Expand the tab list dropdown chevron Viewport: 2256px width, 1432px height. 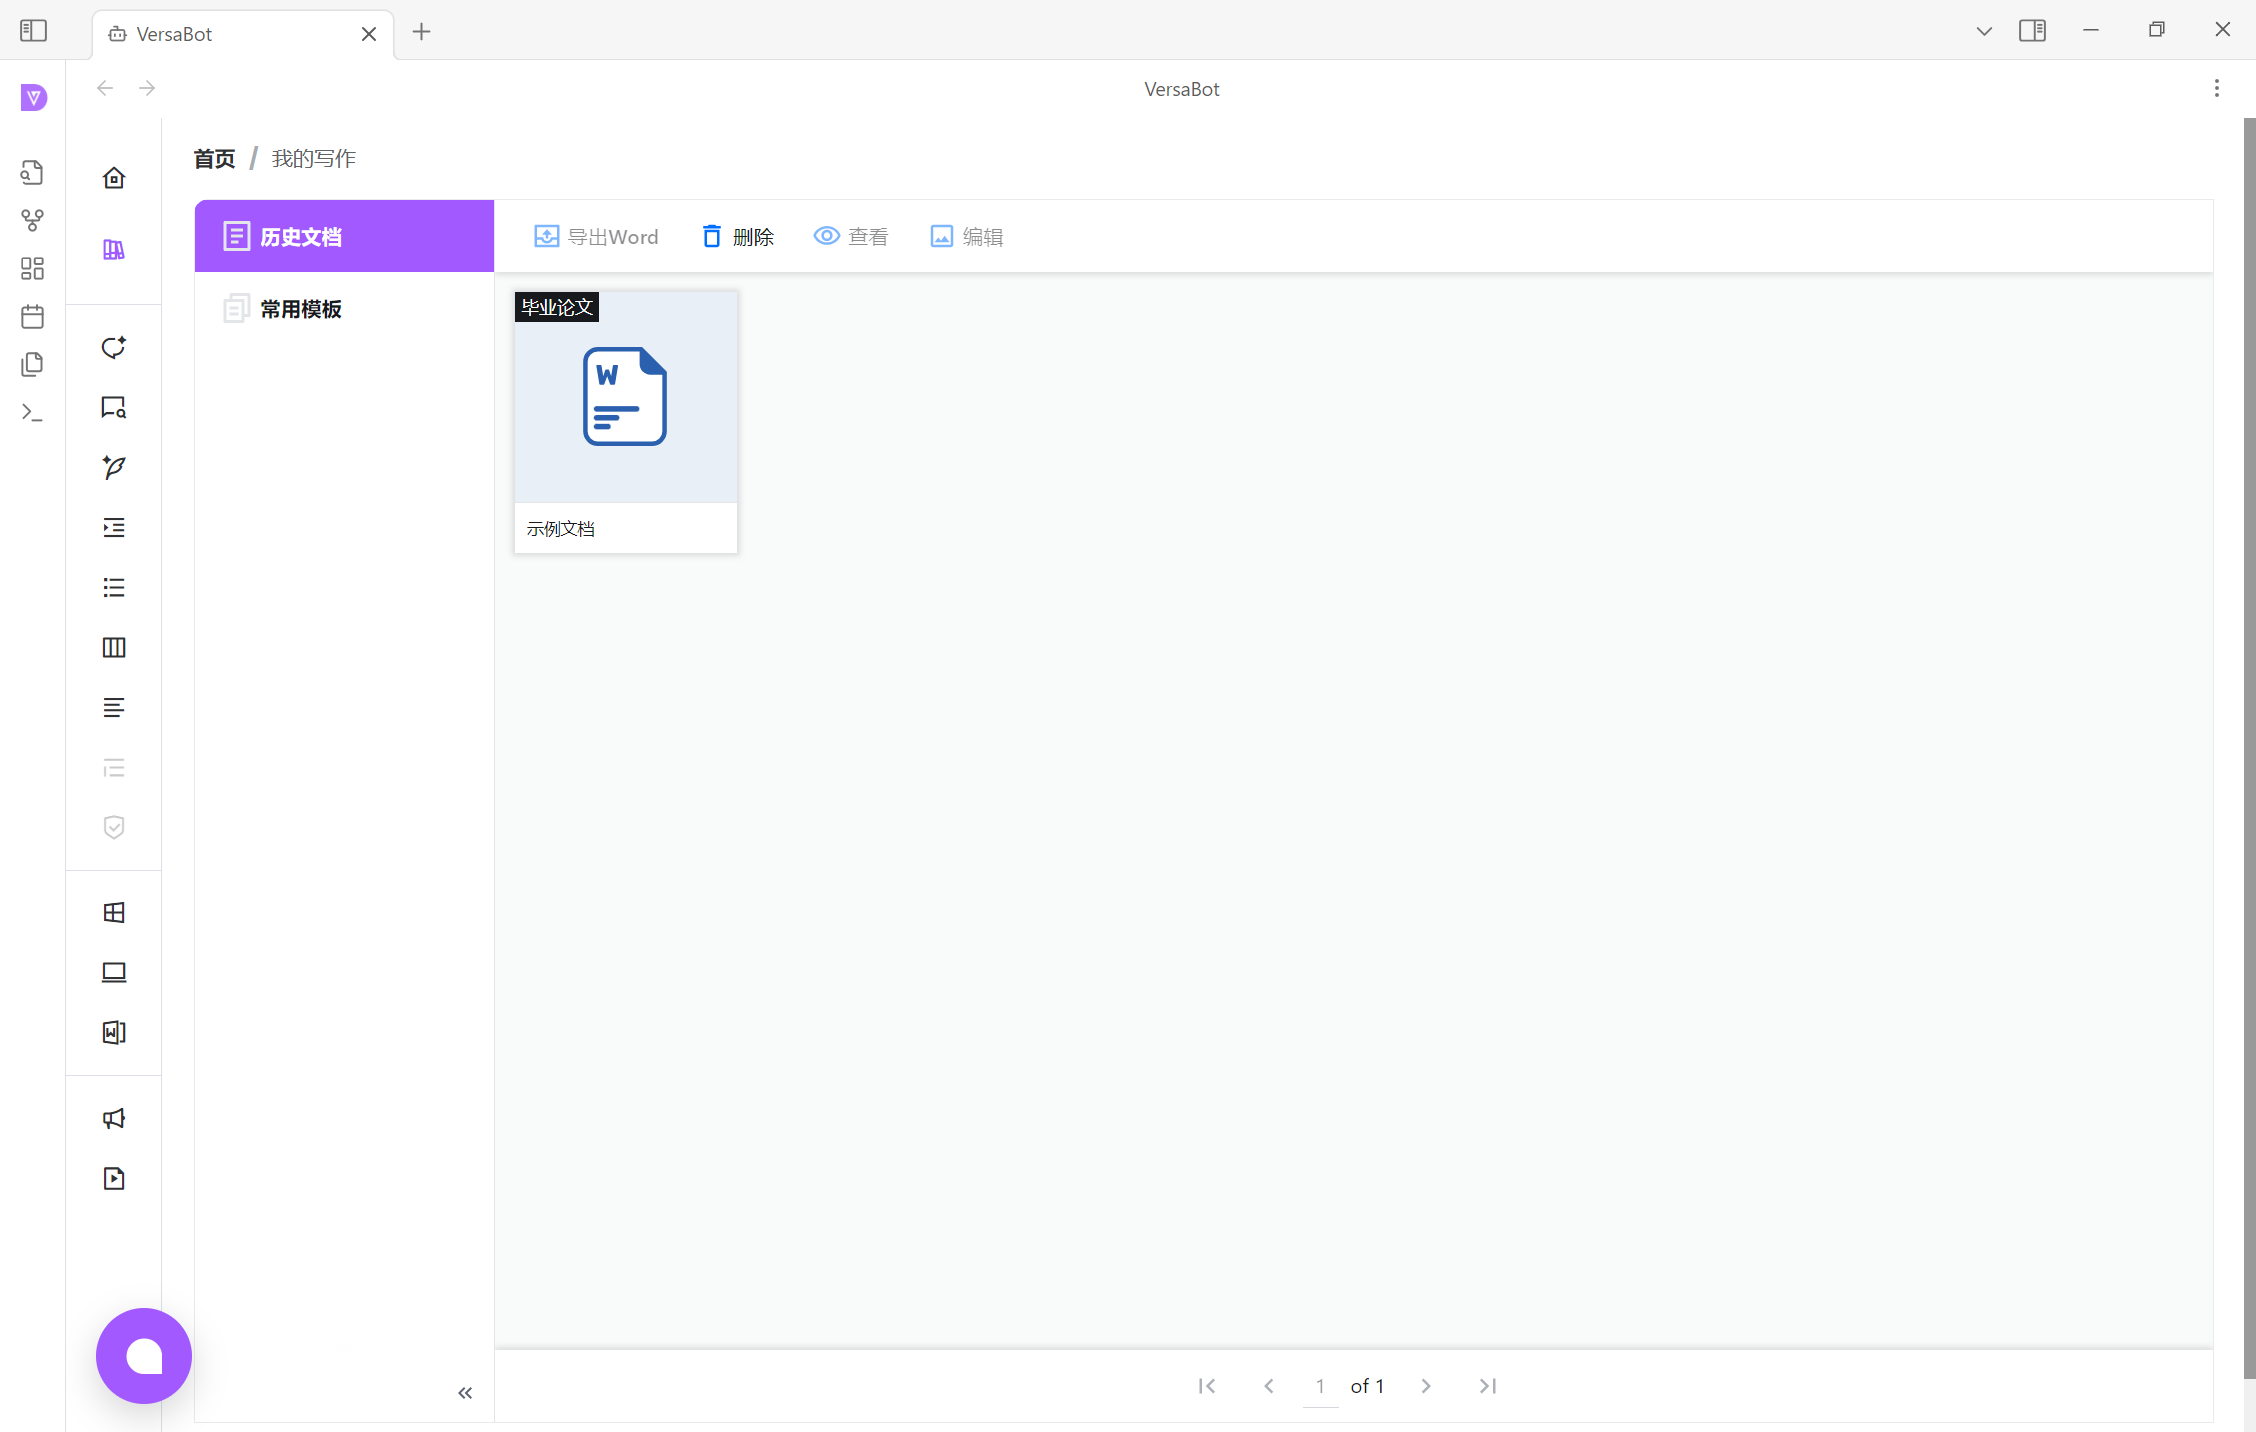coord(1984,31)
